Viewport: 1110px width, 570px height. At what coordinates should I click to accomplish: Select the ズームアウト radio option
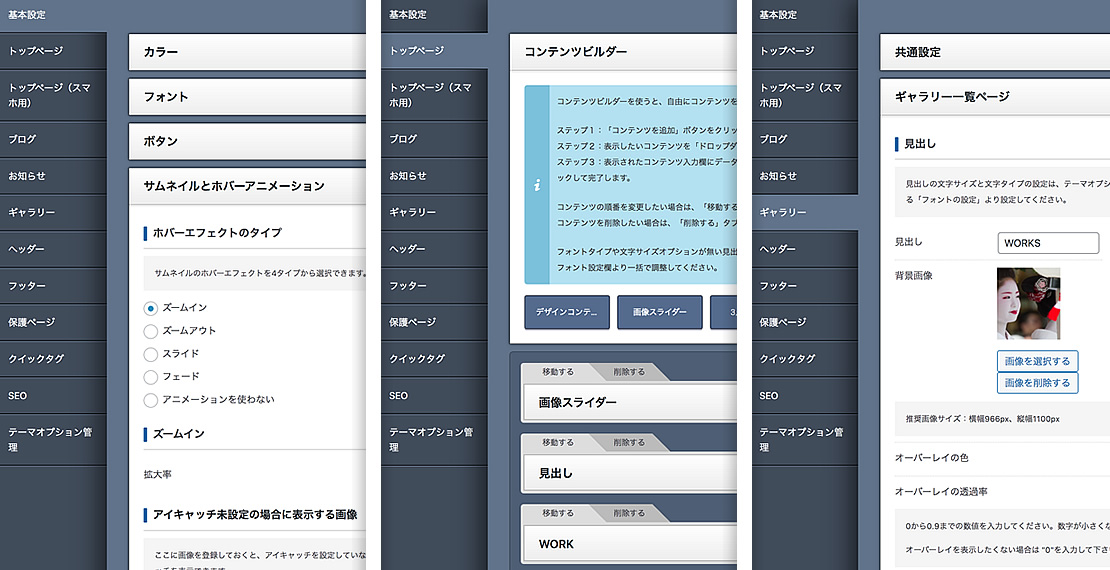[150, 331]
